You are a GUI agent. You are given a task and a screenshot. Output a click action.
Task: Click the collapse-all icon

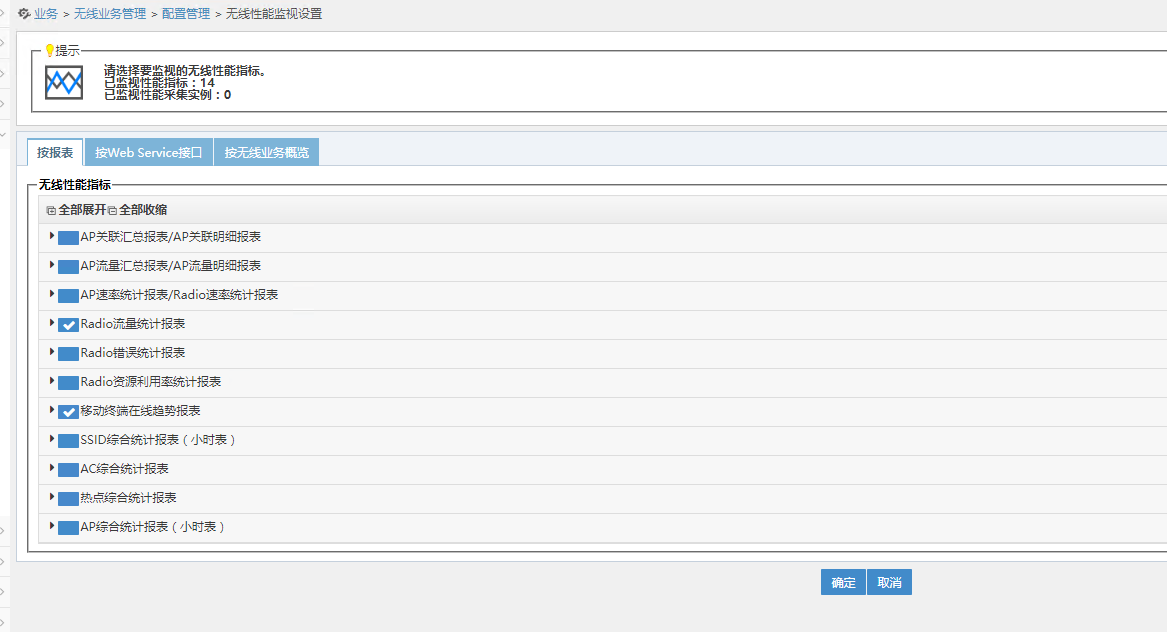tap(112, 210)
